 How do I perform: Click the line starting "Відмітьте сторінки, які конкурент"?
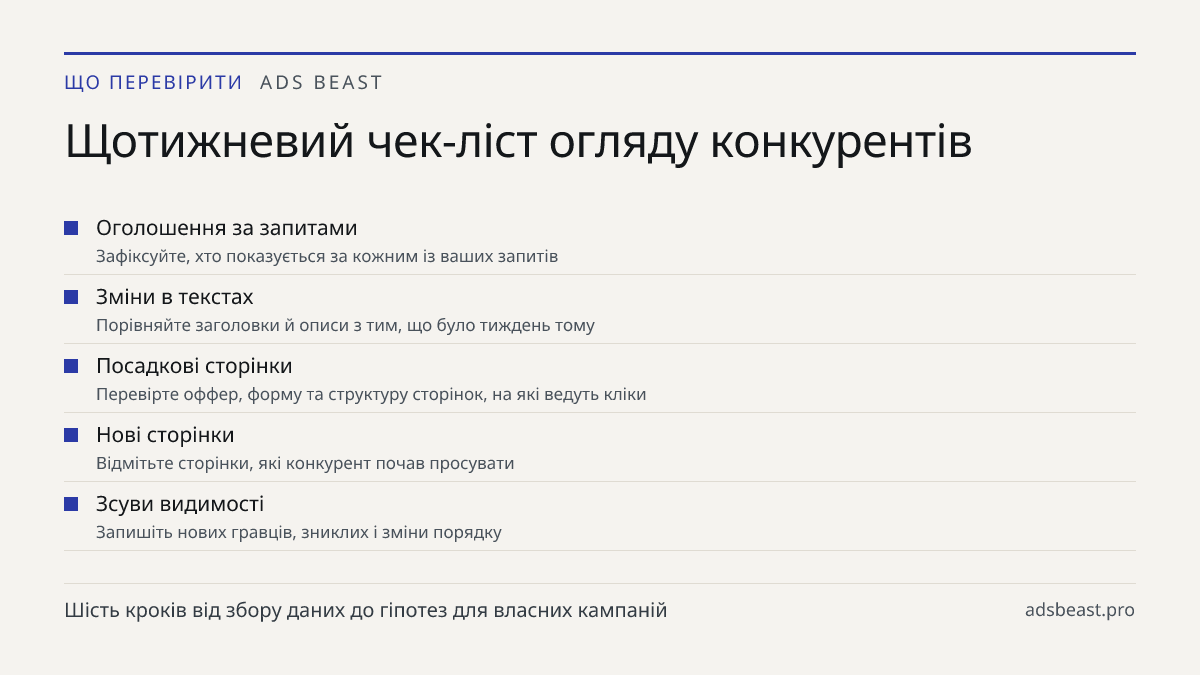(x=305, y=463)
